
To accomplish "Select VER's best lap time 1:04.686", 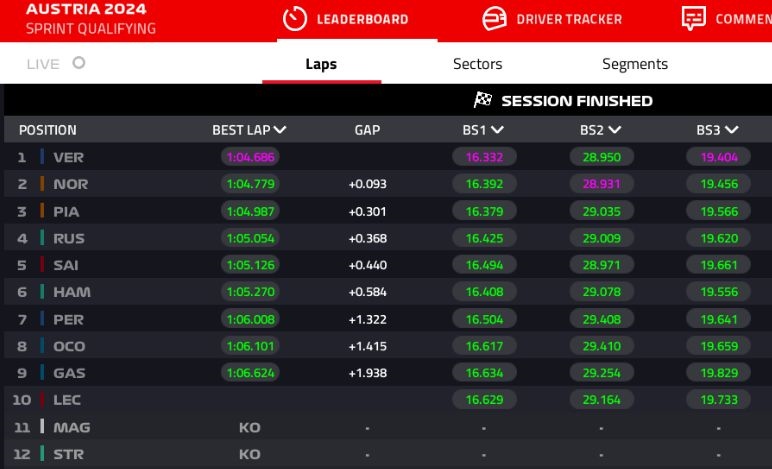I will coord(250,157).
